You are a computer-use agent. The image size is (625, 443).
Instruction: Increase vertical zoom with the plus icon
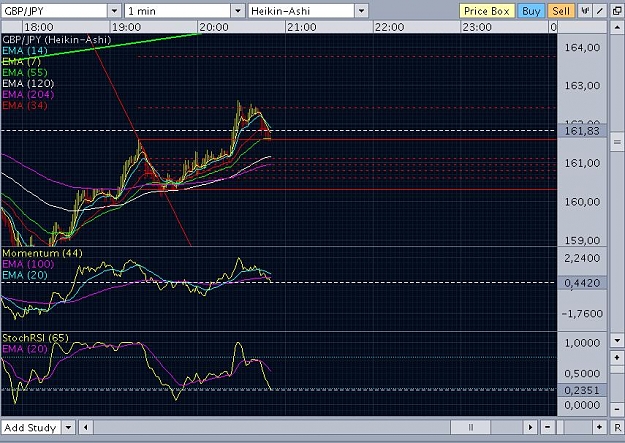[617, 357]
